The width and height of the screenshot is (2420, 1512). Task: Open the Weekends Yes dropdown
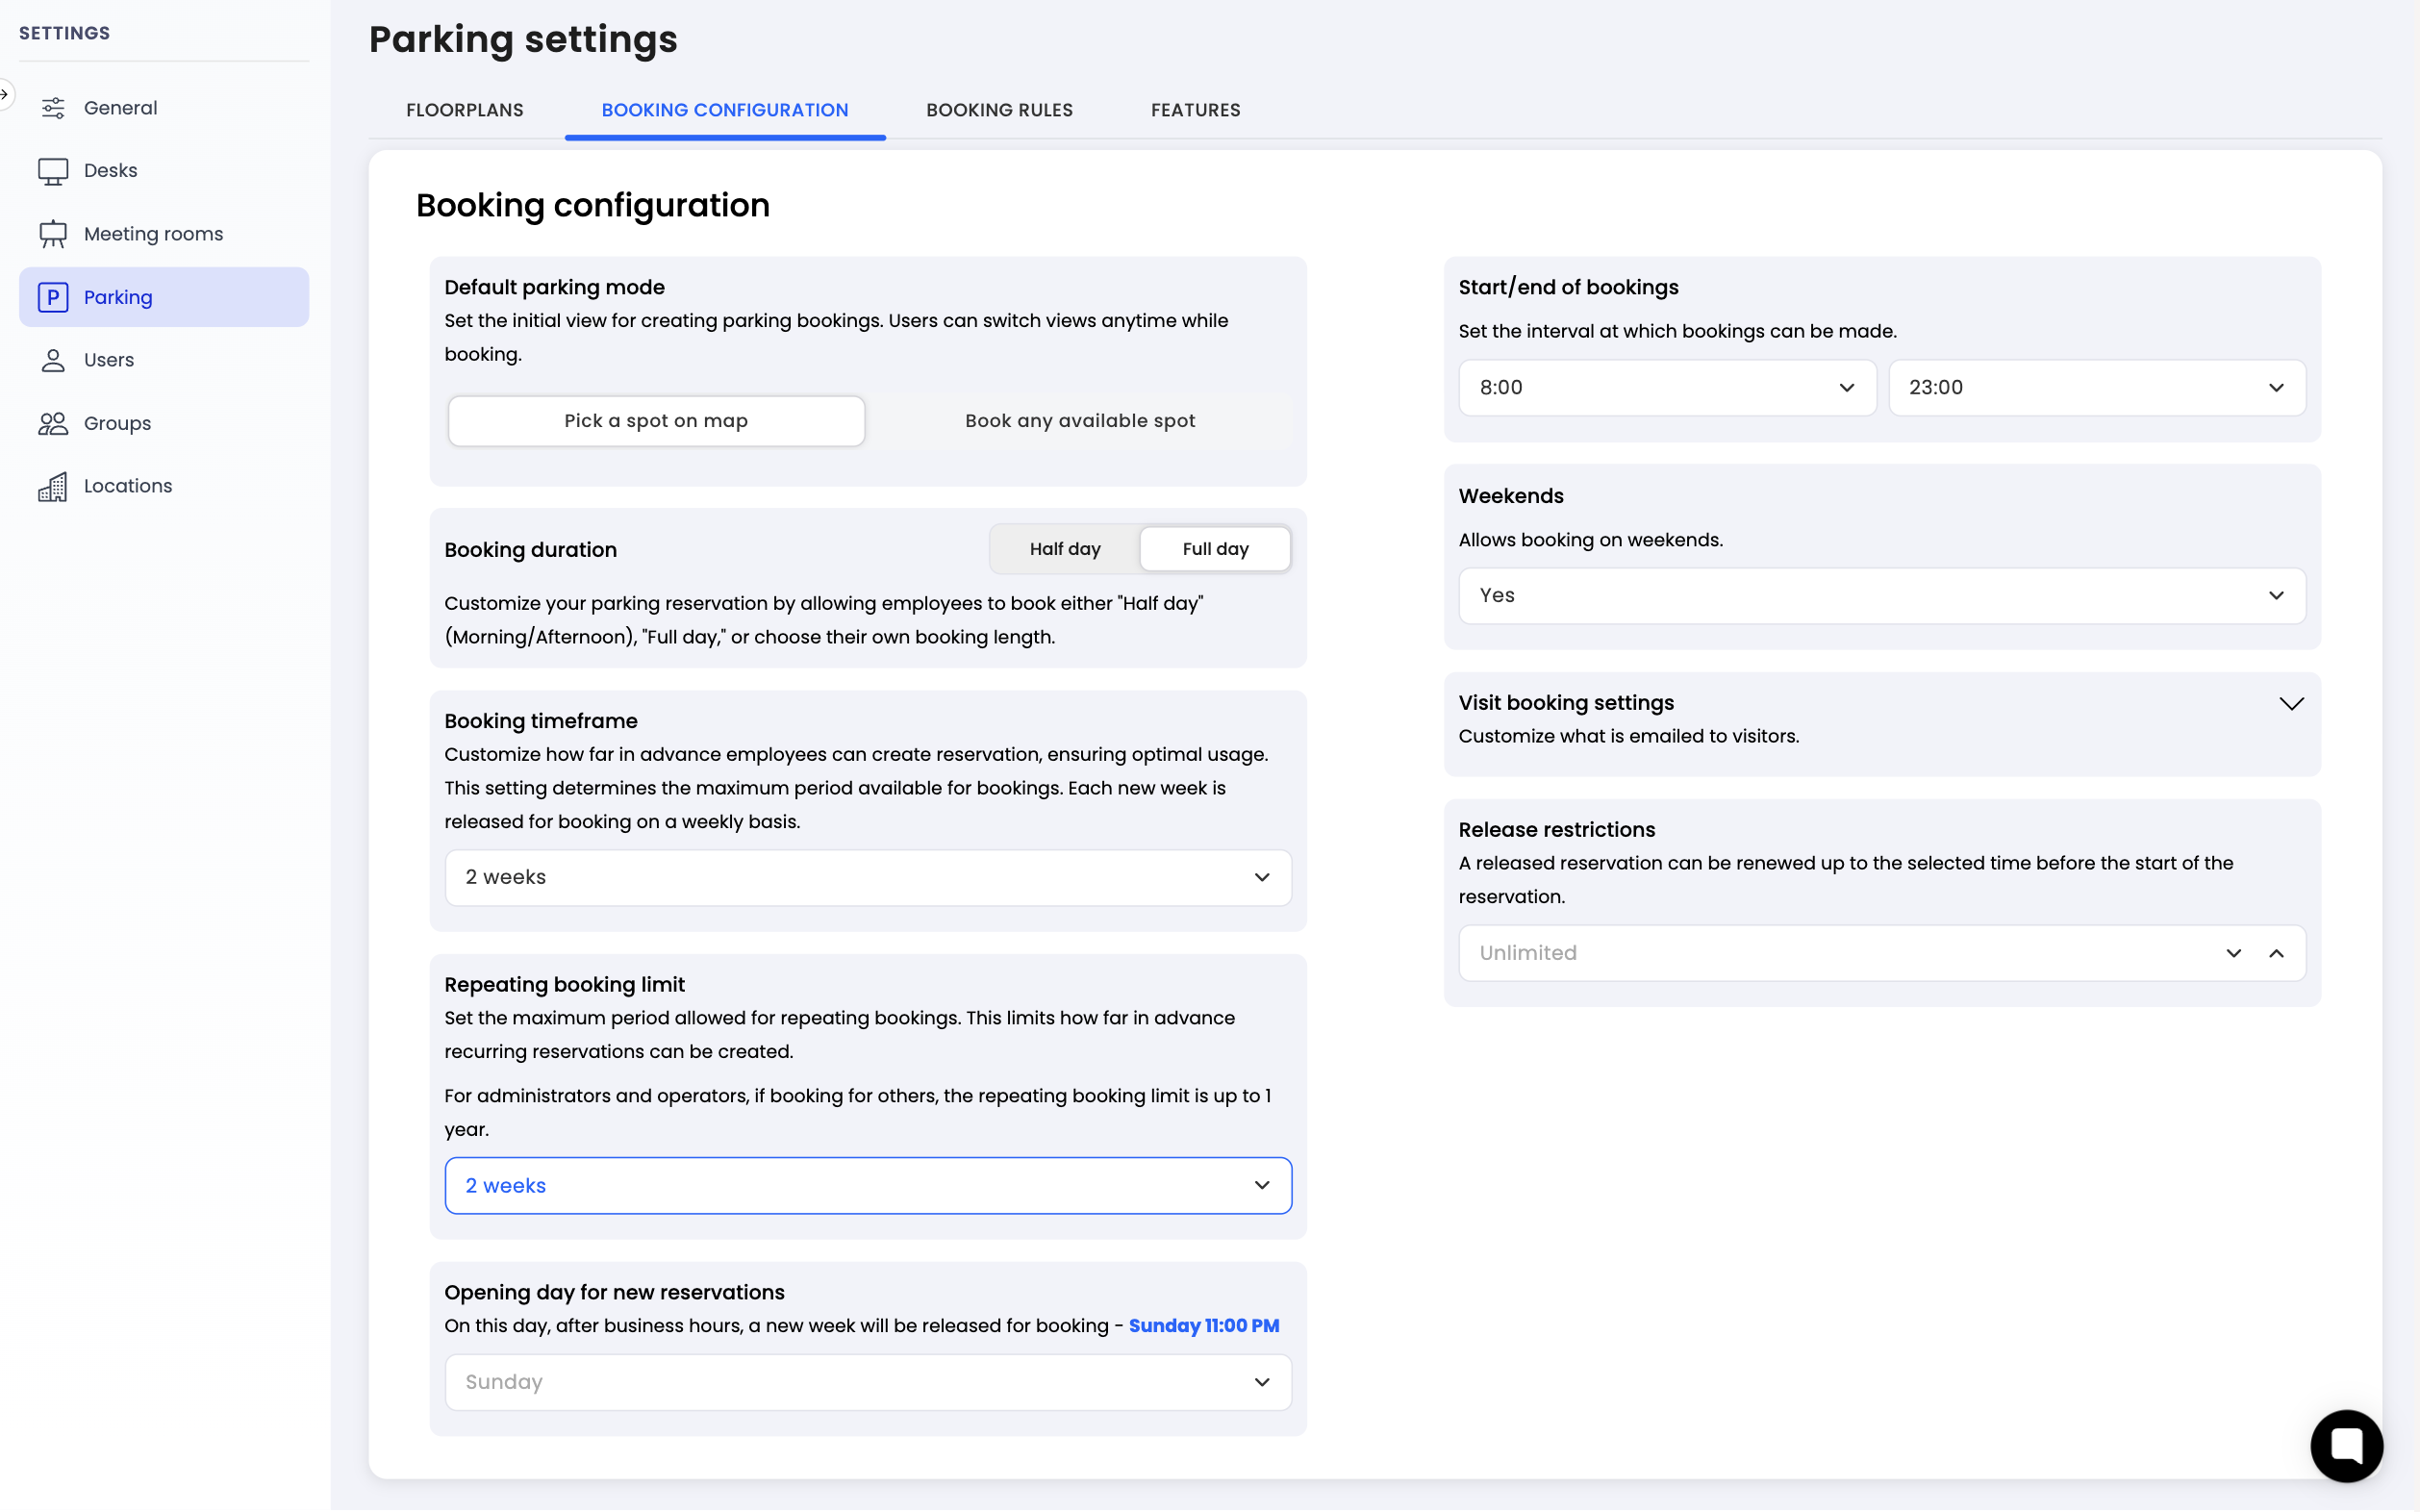[1881, 596]
